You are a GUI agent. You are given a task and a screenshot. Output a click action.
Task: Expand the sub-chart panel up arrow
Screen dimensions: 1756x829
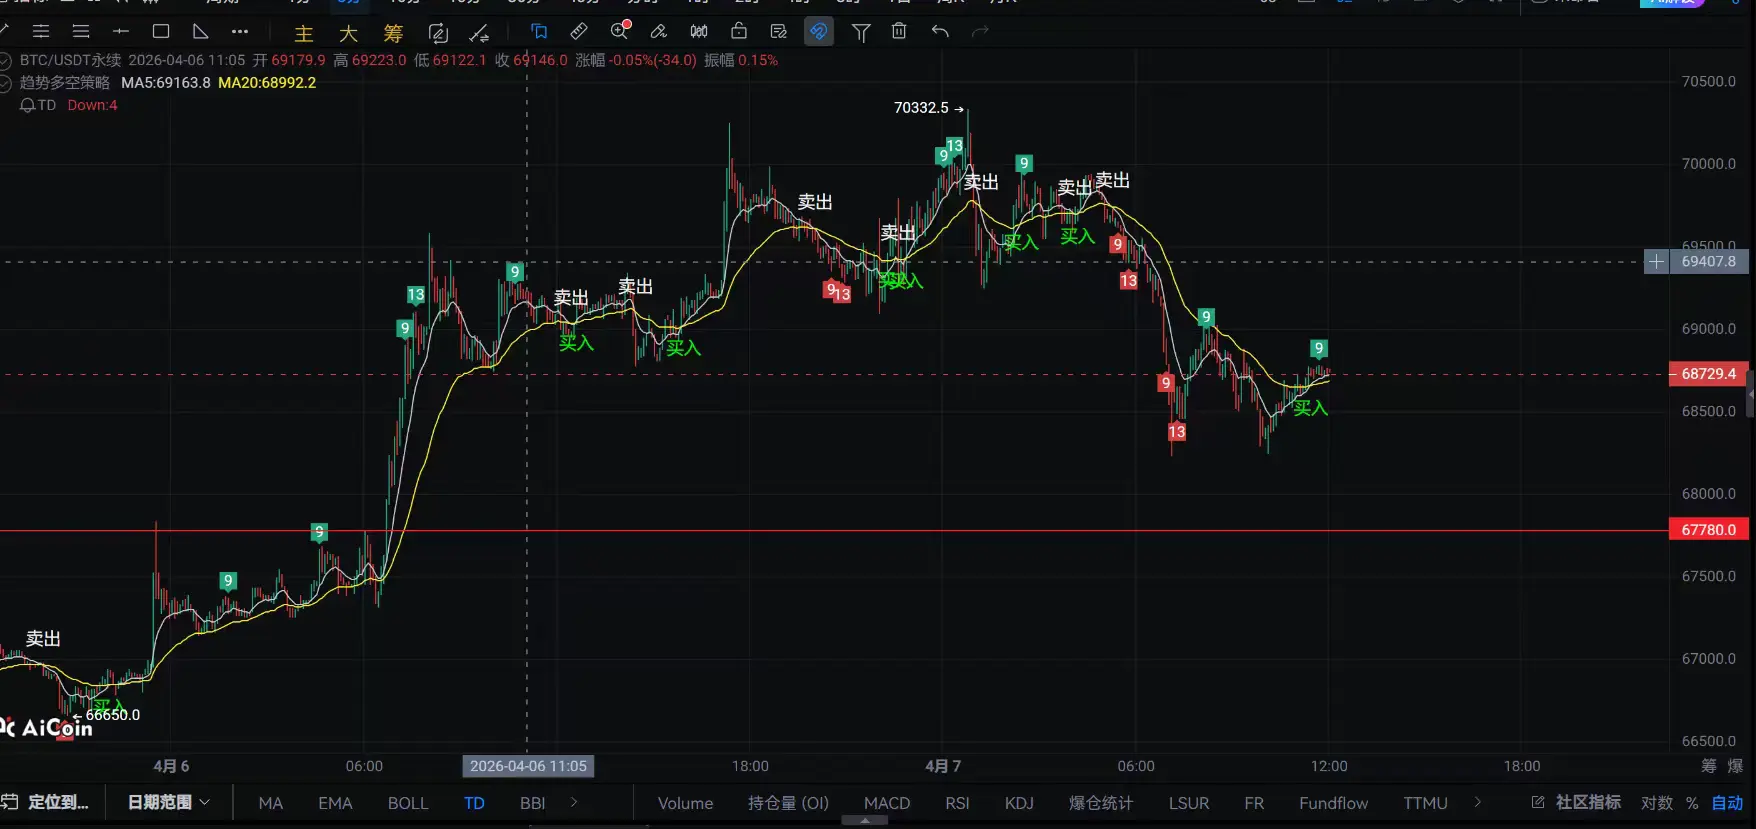pyautogui.click(x=865, y=821)
